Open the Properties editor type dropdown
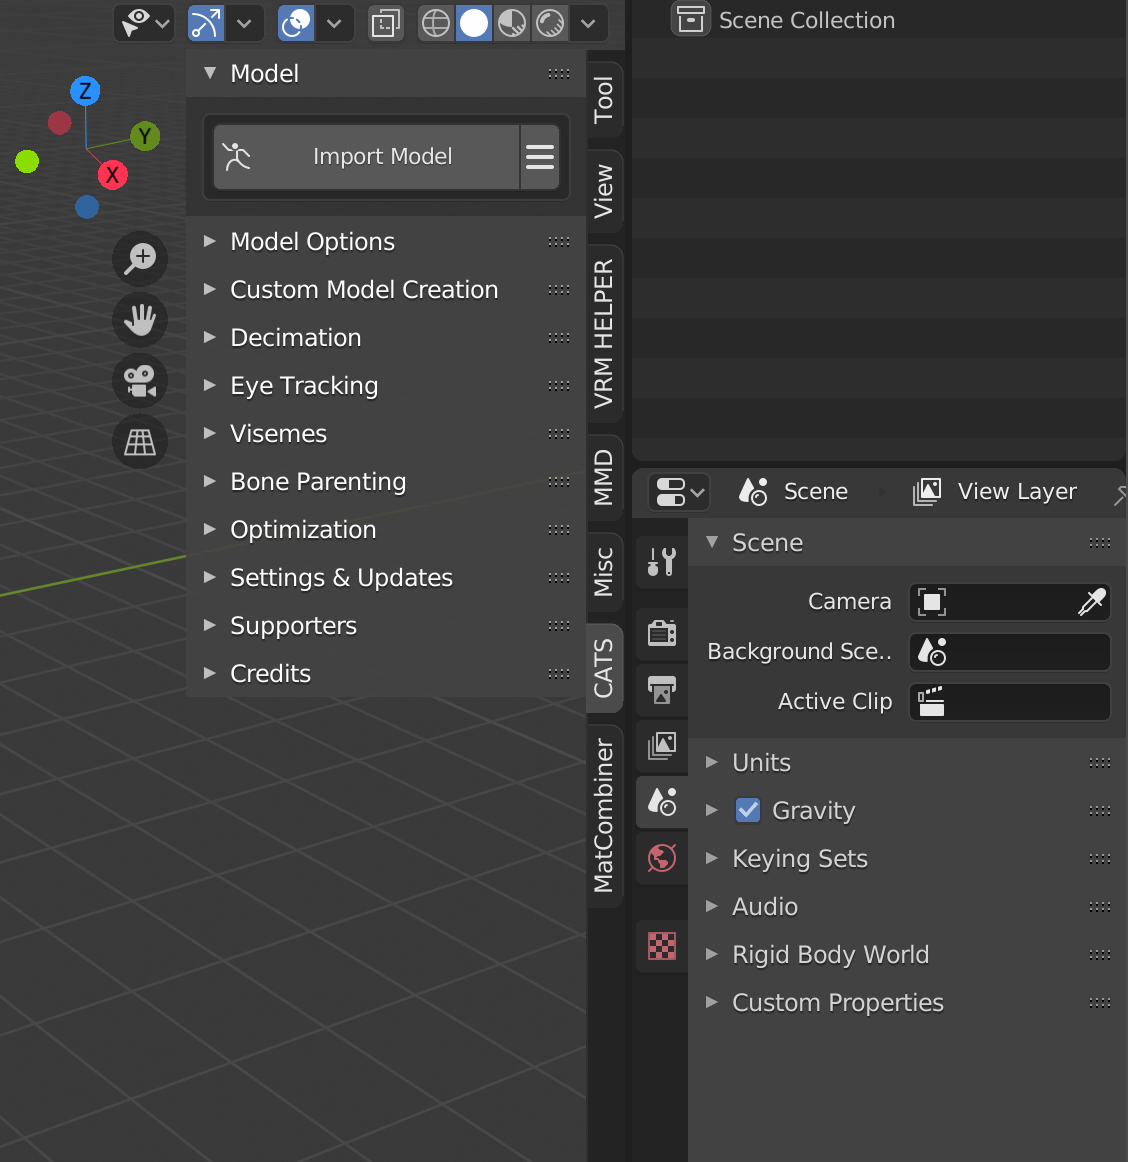Viewport: 1128px width, 1162px height. click(679, 492)
